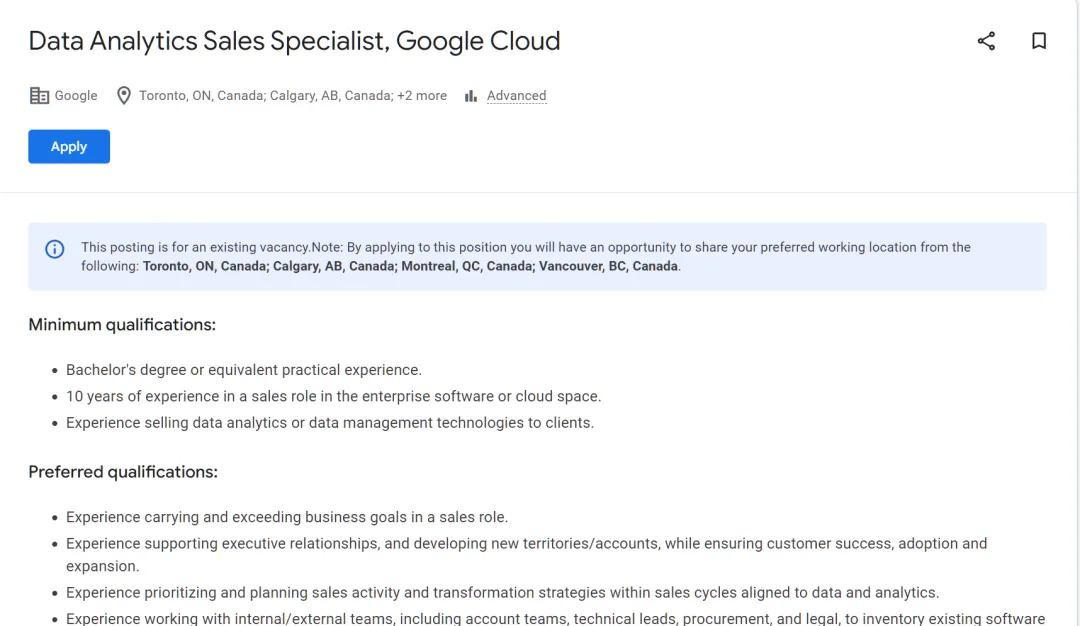Click the share job icon
Image resolution: width=1080 pixels, height=626 pixels.
coord(986,41)
